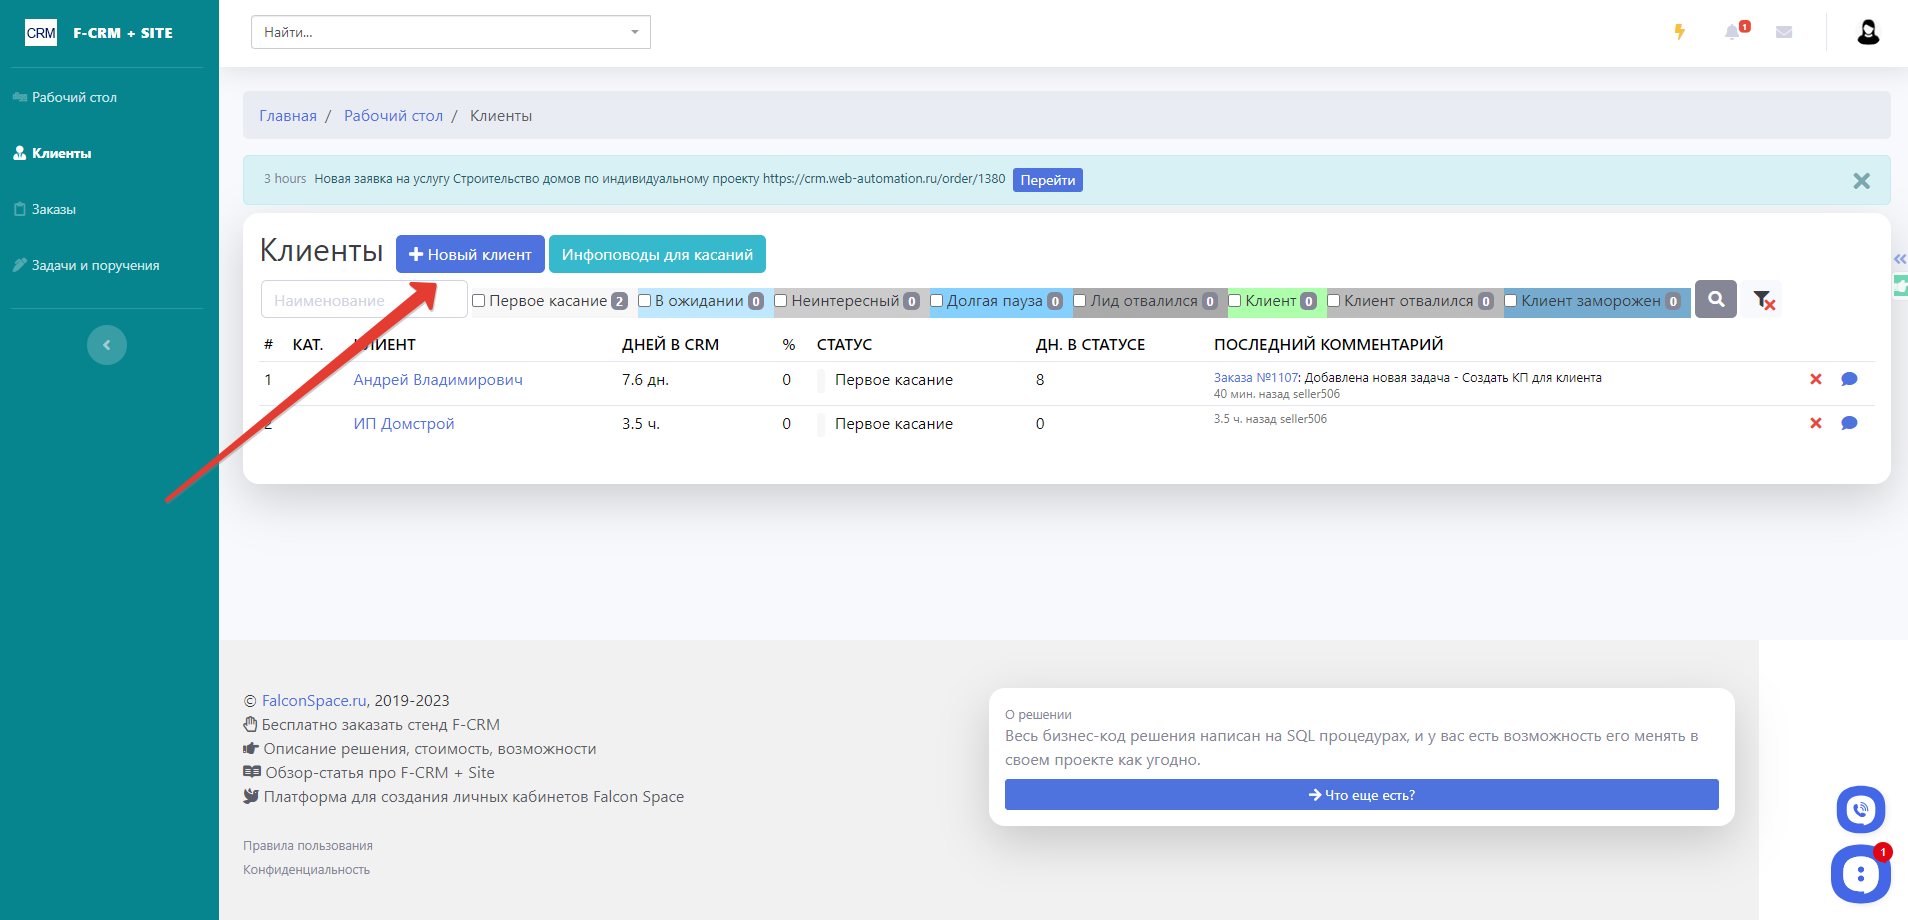
Task: Click the magnifier search filter button
Action: (x=1716, y=299)
